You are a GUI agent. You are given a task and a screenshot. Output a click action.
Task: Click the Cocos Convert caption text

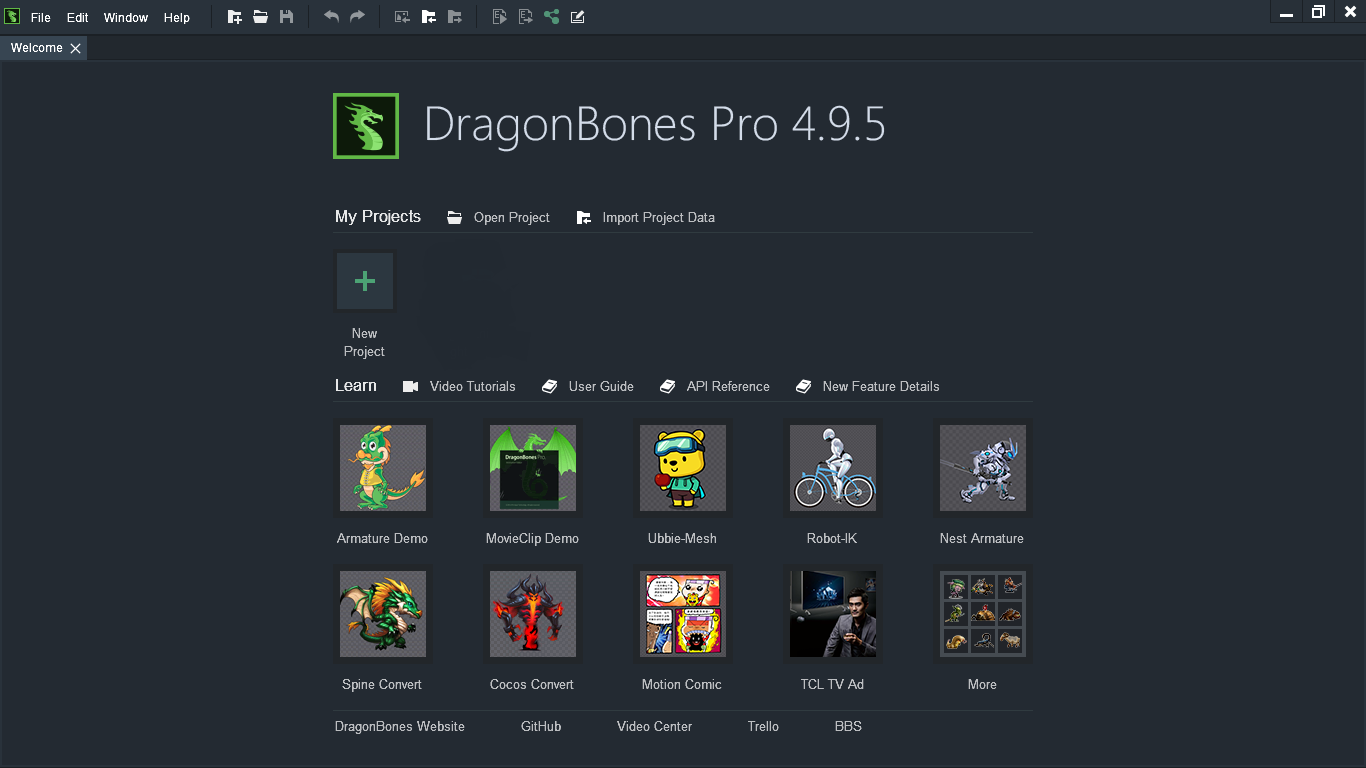click(x=532, y=684)
